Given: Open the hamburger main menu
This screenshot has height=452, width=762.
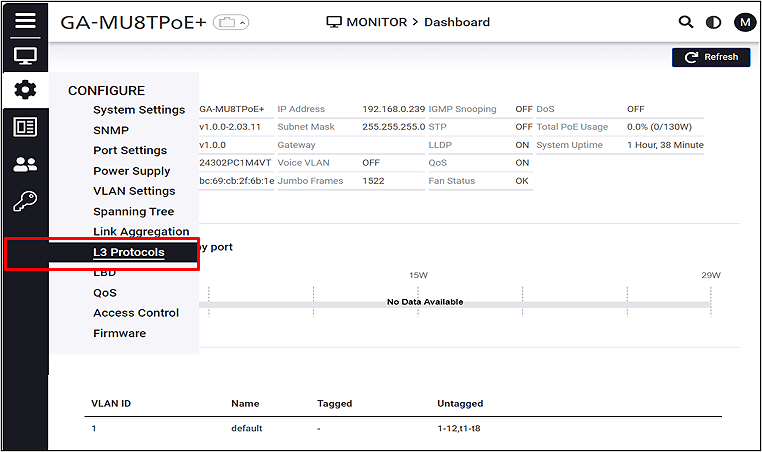Looking at the screenshot, I should coord(25,21).
